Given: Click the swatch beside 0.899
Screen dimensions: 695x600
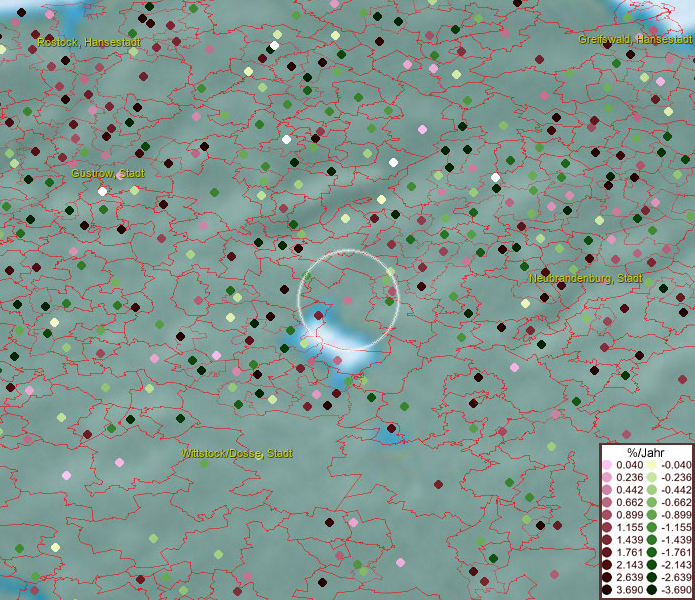Looking at the screenshot, I should pyautogui.click(x=607, y=515).
